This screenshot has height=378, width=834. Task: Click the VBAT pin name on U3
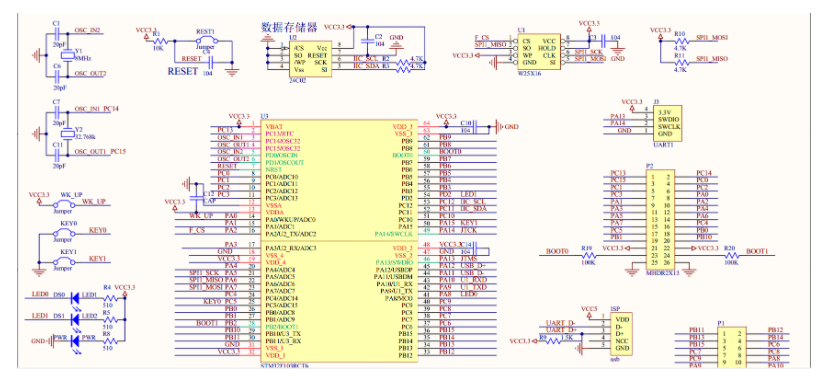(x=274, y=127)
